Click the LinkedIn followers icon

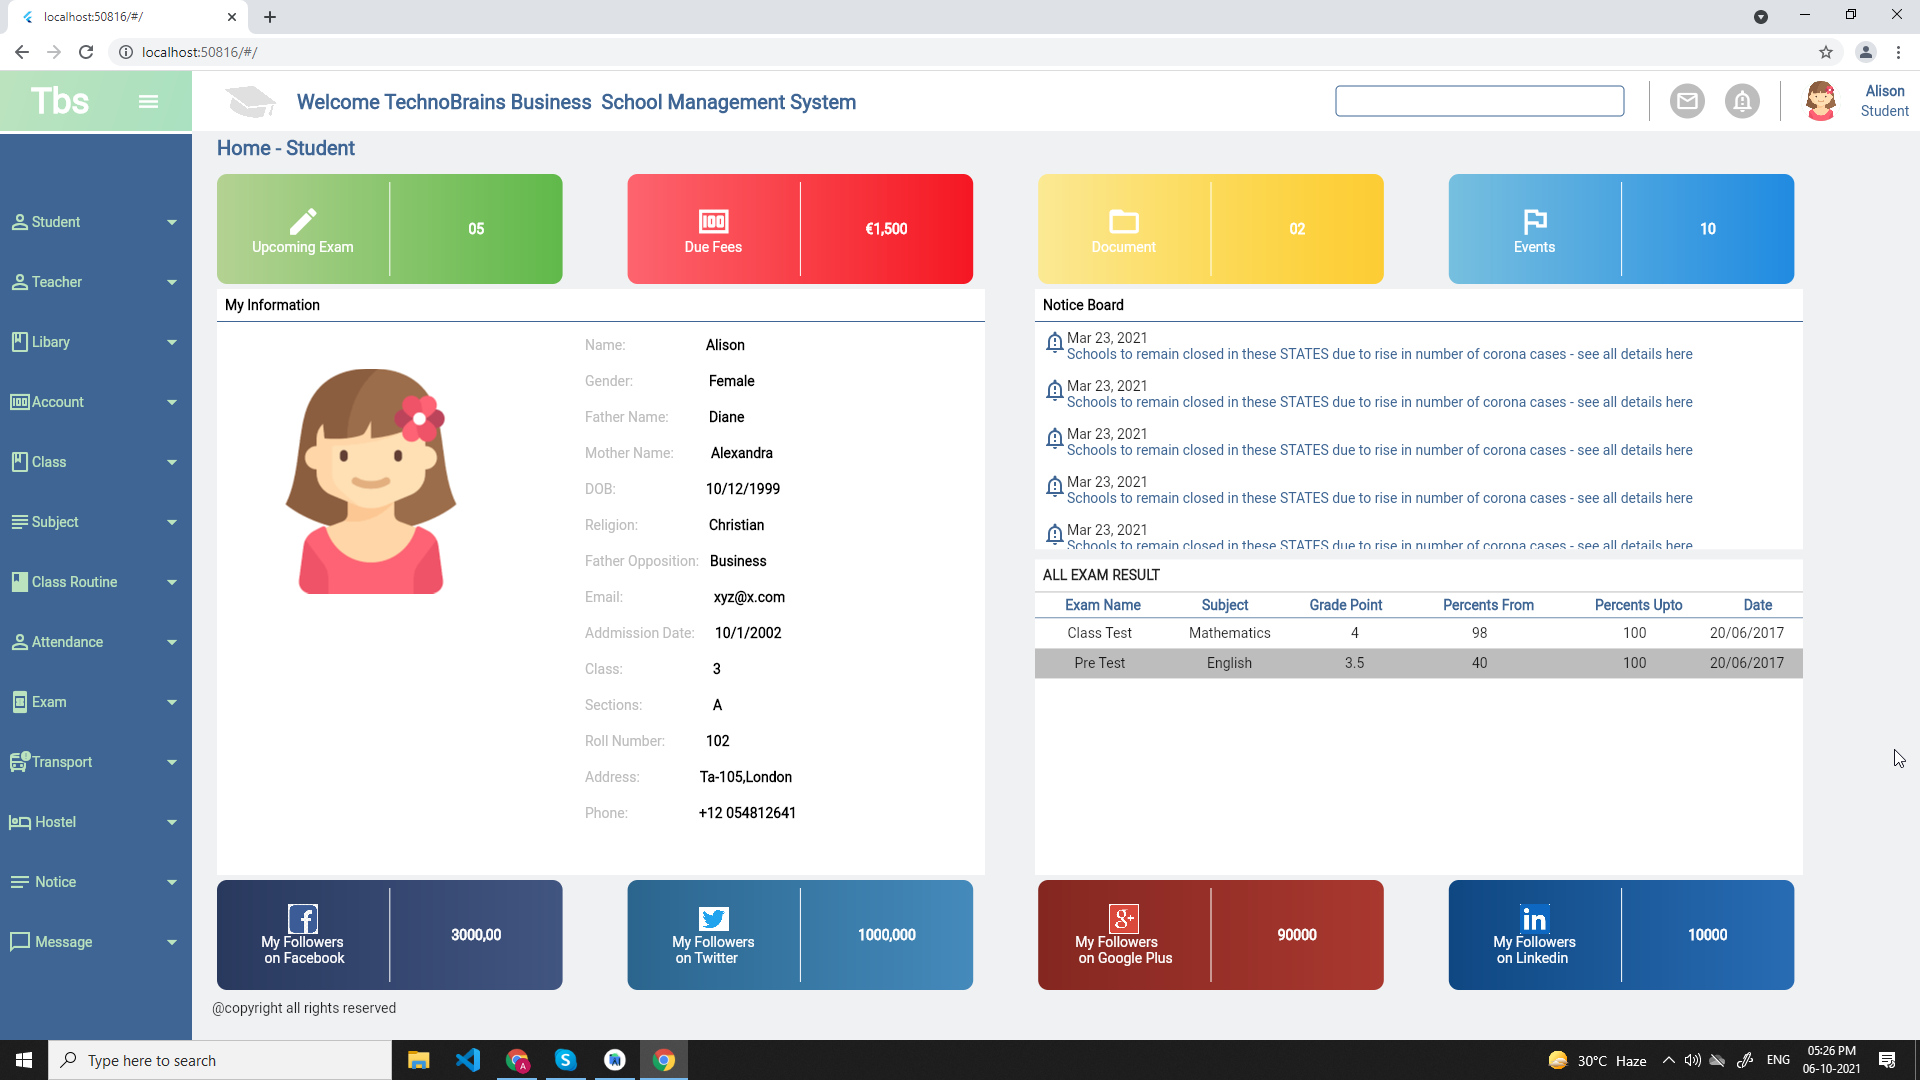[1534, 917]
